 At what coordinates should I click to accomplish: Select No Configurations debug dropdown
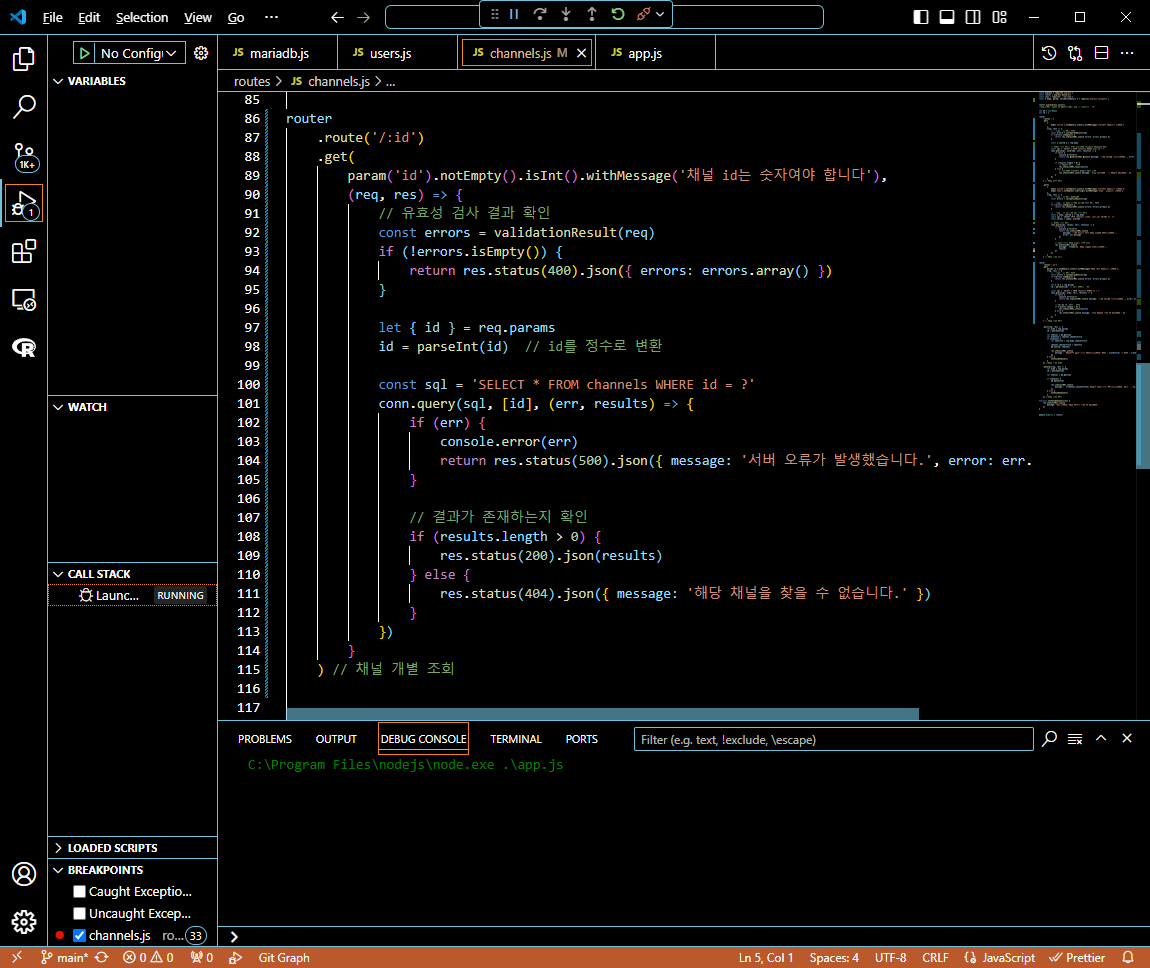coord(138,53)
